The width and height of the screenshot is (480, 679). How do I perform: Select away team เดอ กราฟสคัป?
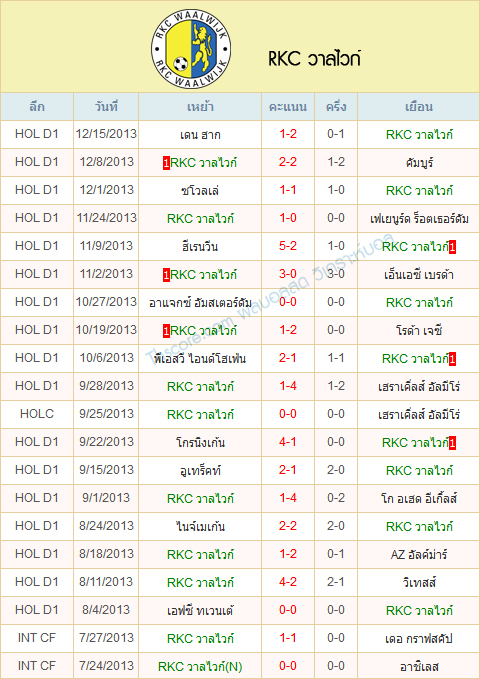tap(419, 639)
